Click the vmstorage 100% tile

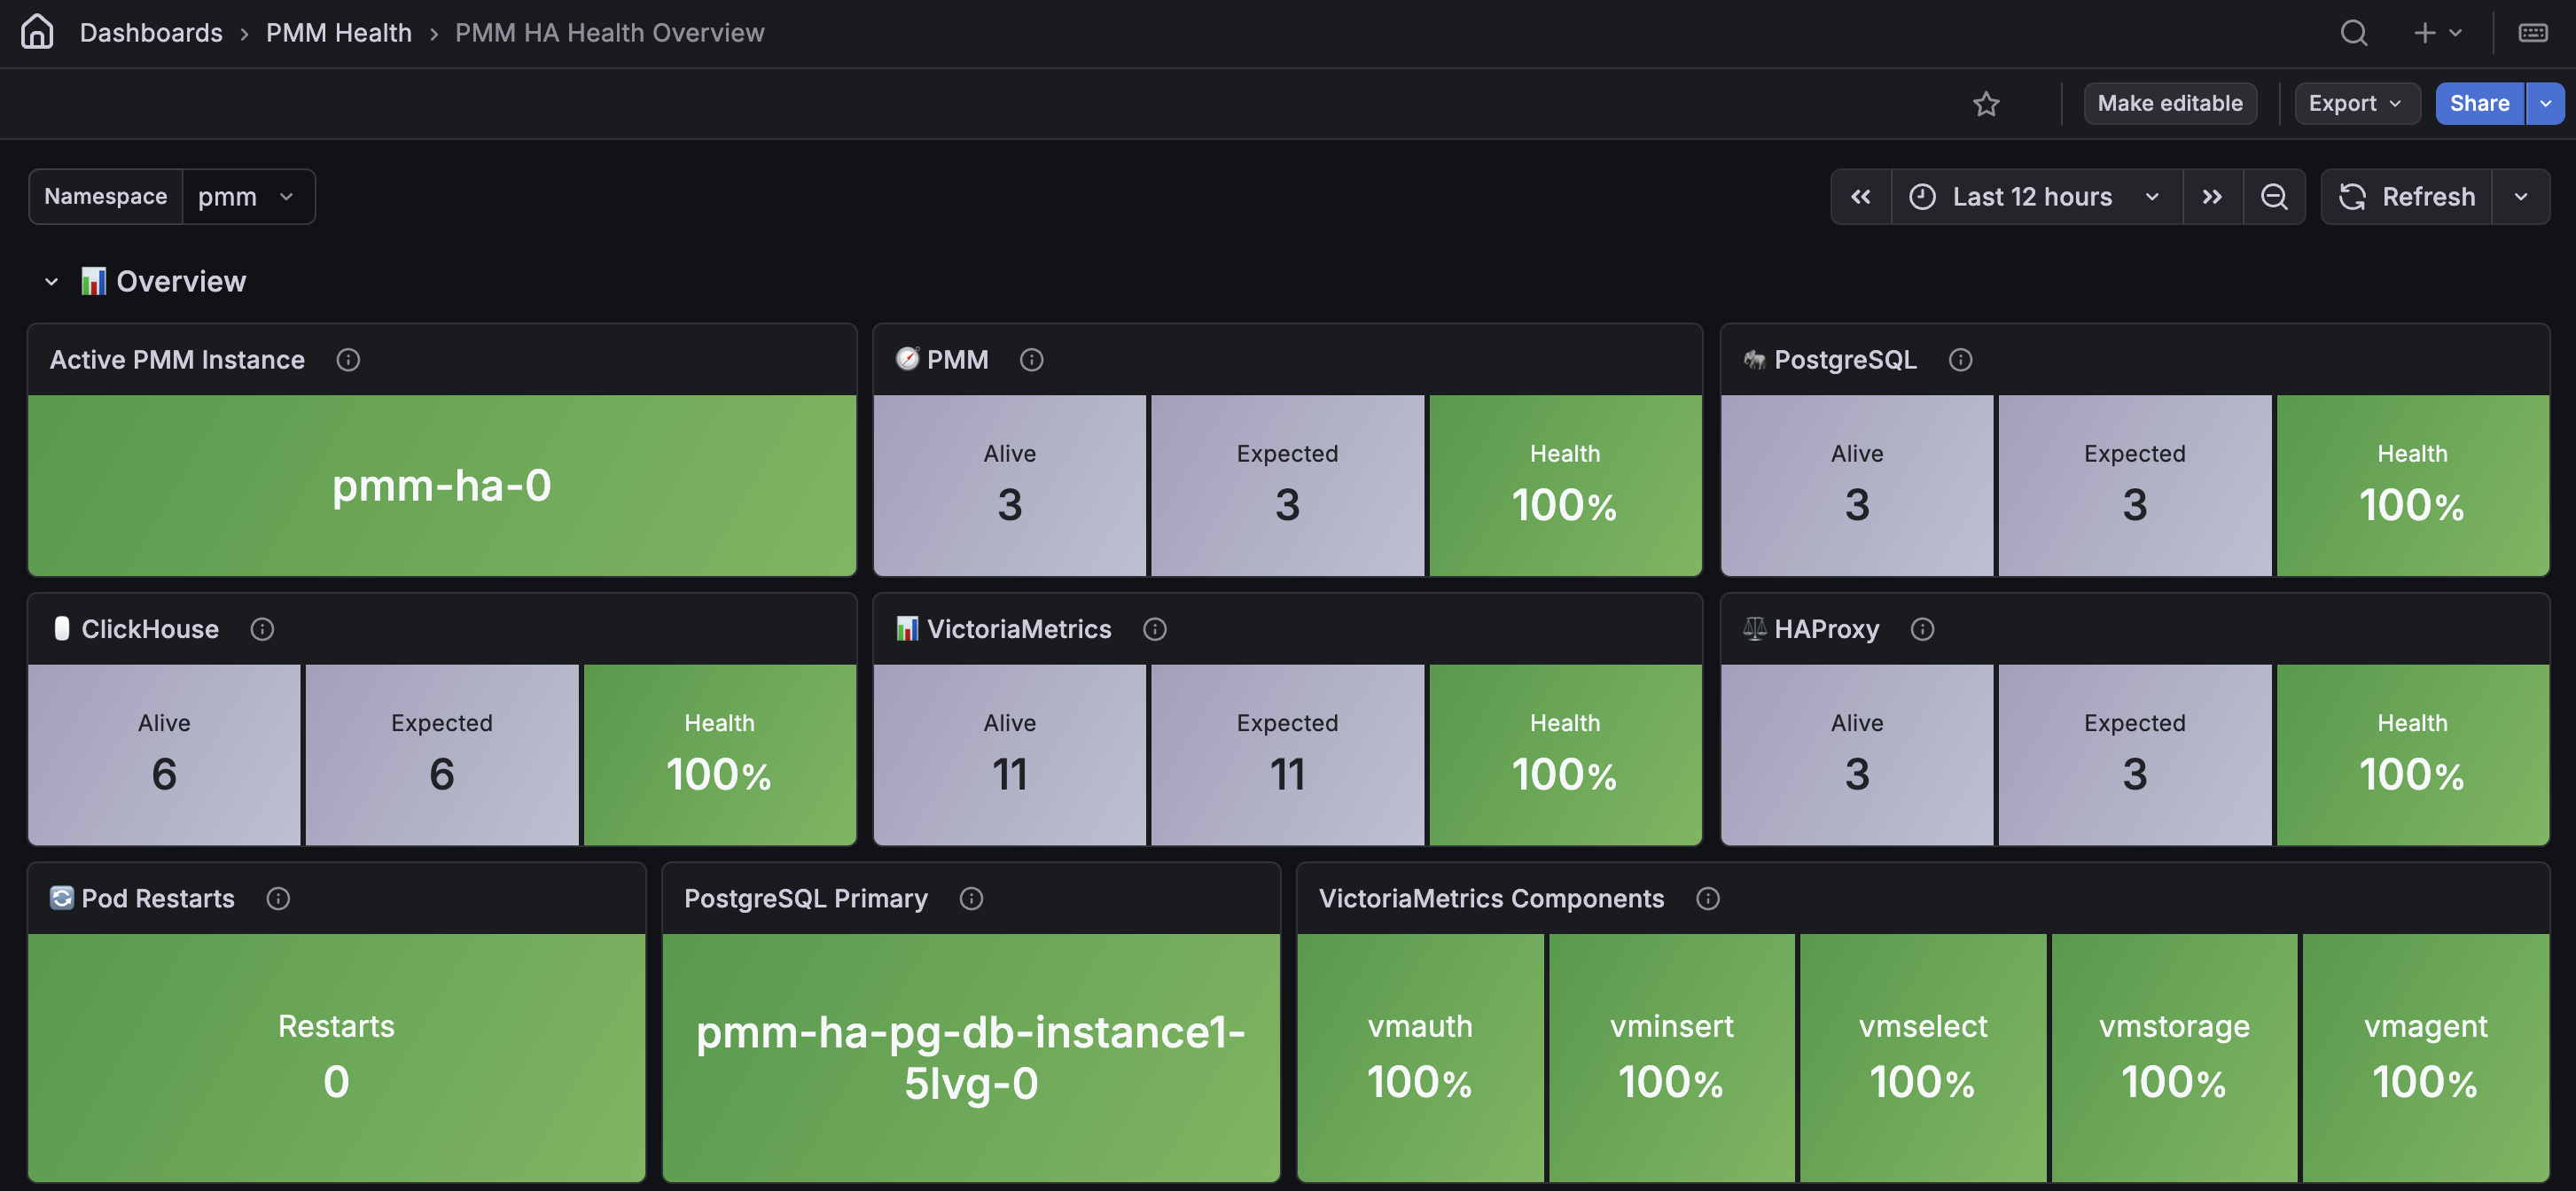click(x=2174, y=1057)
